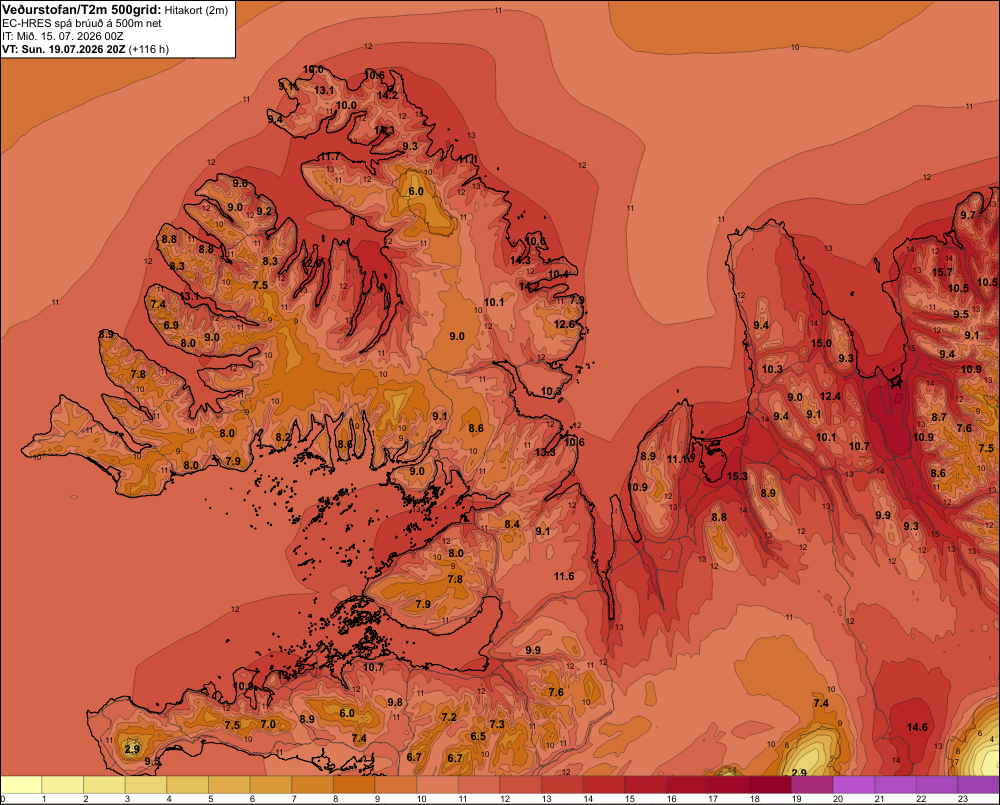Screen dimensions: 1000x805
Task: Select the 'IT: Mið. 15. 07. 2026 00Z' line
Action: pyautogui.click(x=62, y=36)
